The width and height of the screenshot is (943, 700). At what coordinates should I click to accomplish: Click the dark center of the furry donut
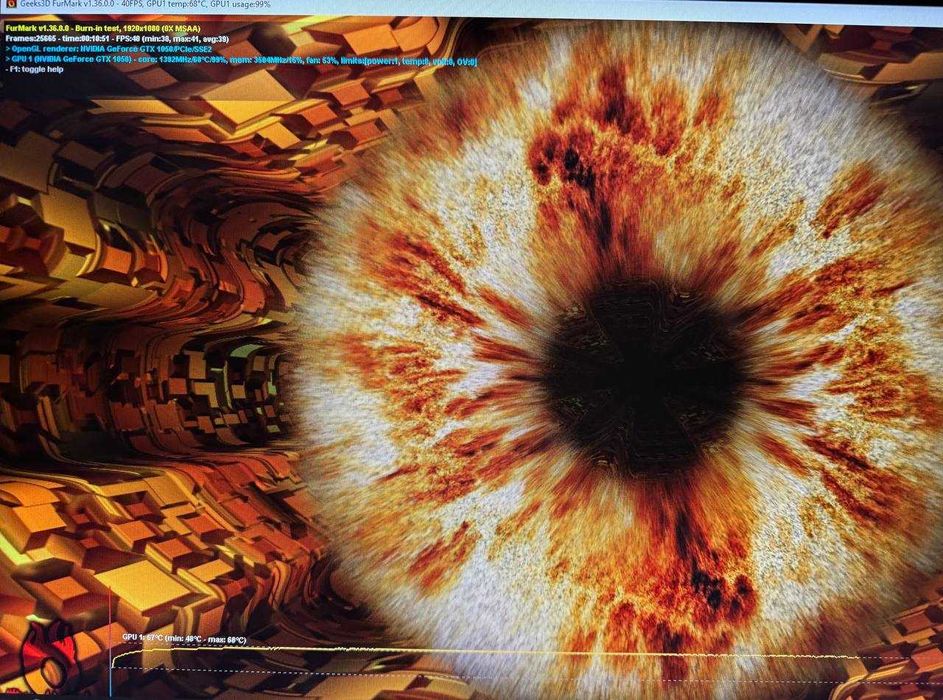click(645, 378)
